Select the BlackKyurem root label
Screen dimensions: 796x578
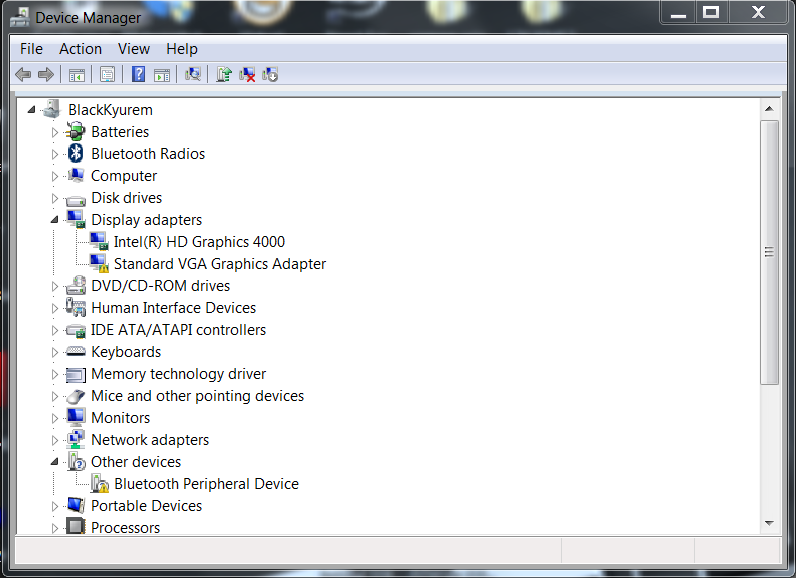[110, 110]
